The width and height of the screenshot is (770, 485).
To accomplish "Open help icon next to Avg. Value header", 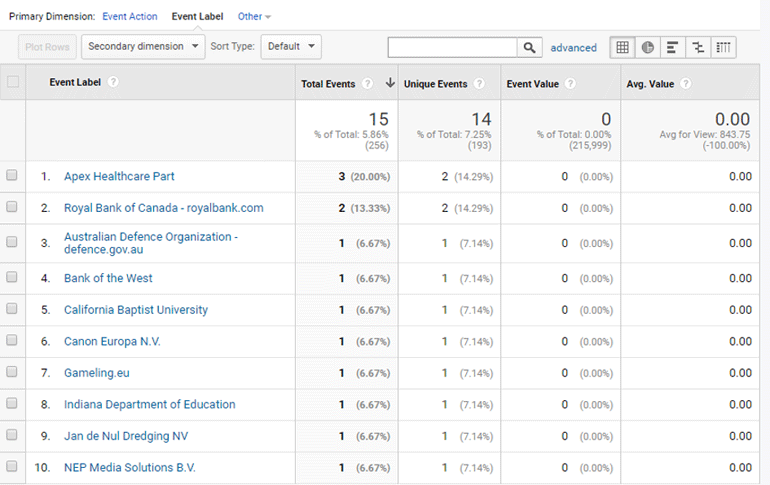I will tap(686, 84).
